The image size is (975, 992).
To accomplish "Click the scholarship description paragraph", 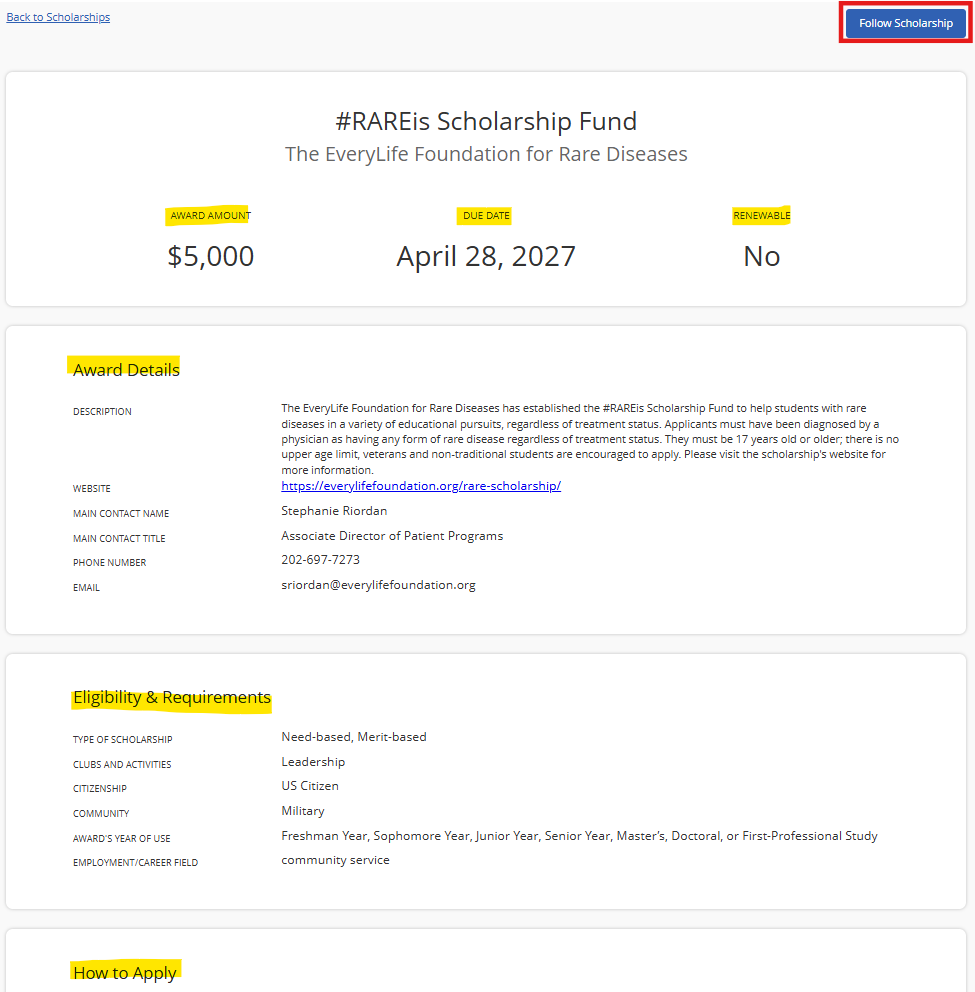I will coord(590,439).
